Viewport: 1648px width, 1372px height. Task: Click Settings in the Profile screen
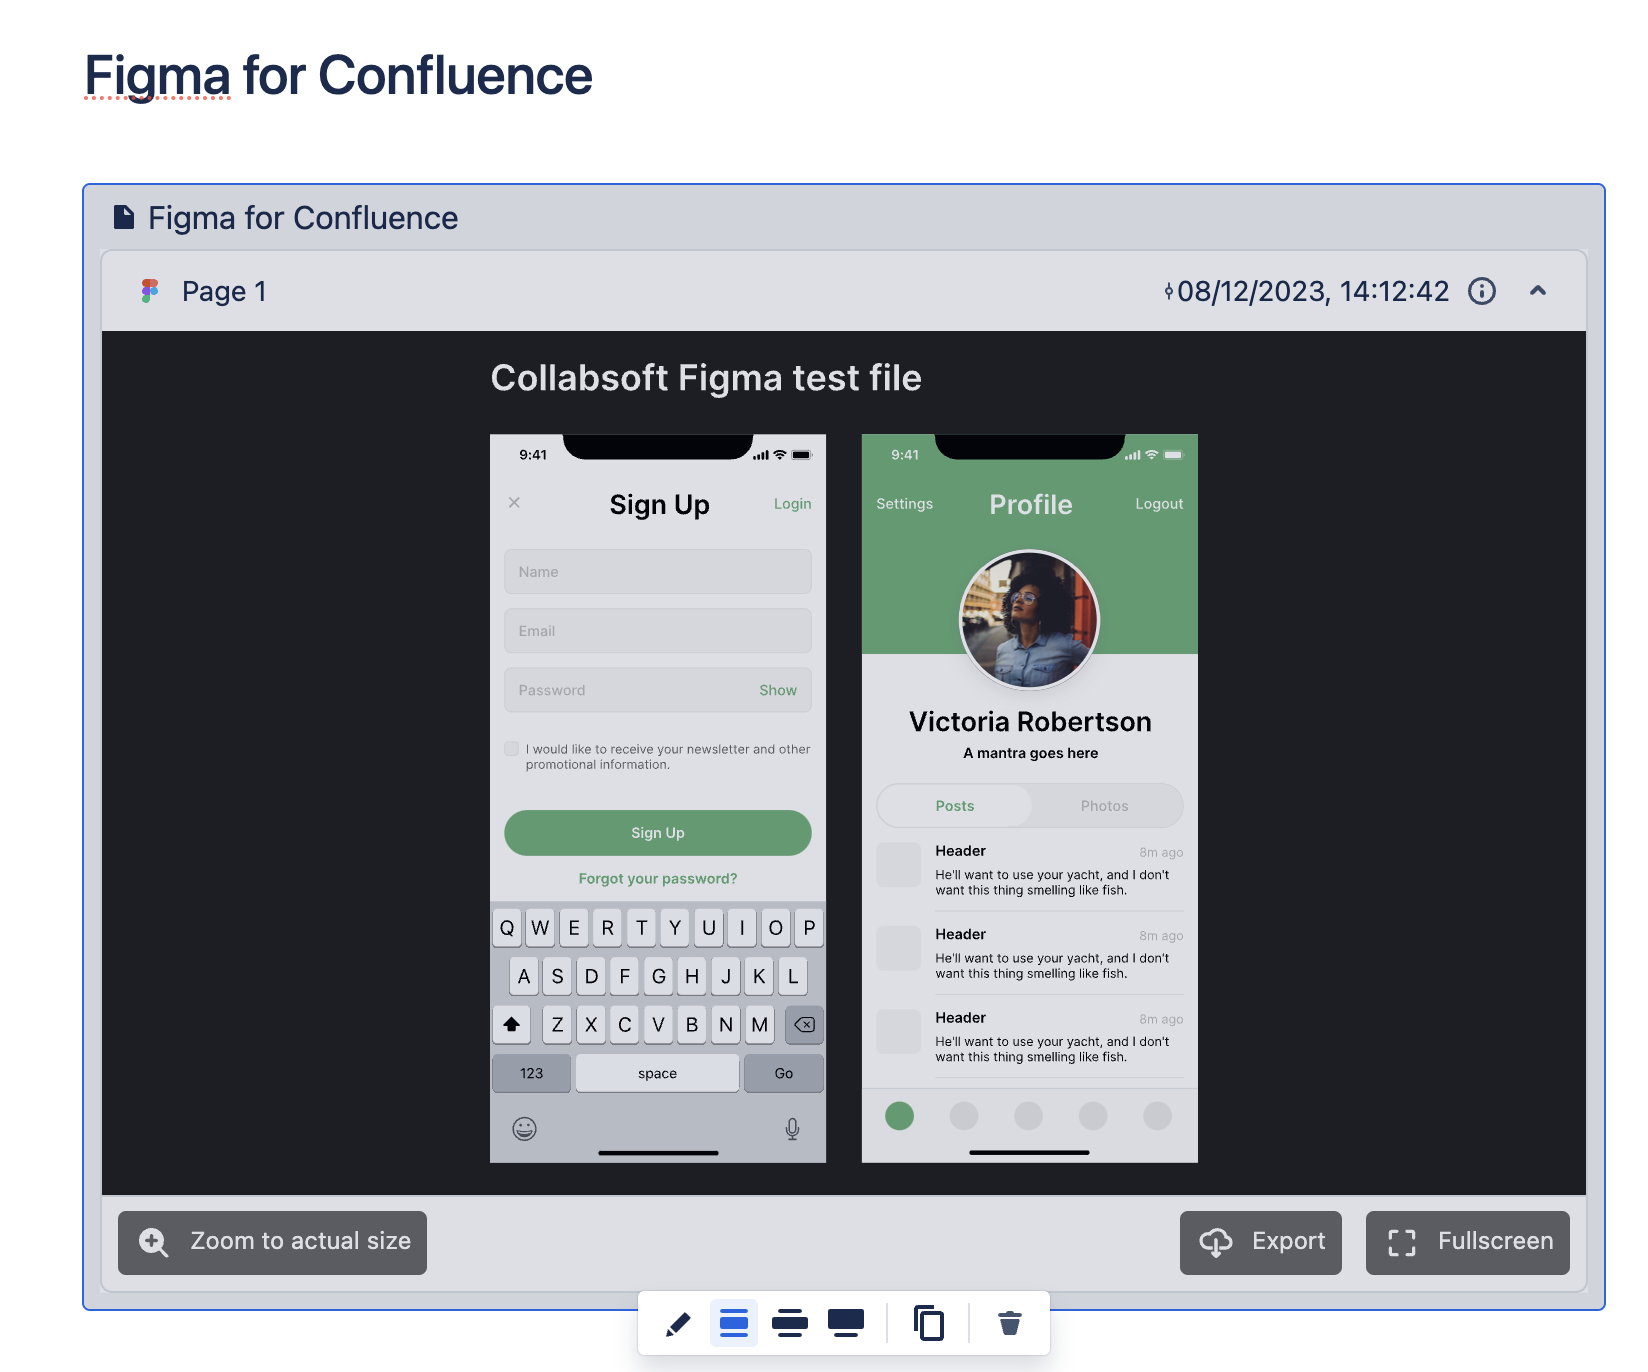coord(905,504)
